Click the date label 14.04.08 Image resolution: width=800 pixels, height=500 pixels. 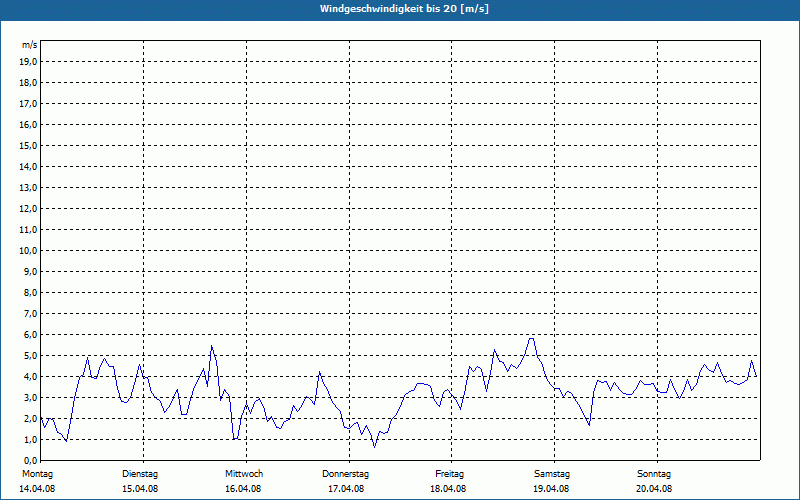37,489
